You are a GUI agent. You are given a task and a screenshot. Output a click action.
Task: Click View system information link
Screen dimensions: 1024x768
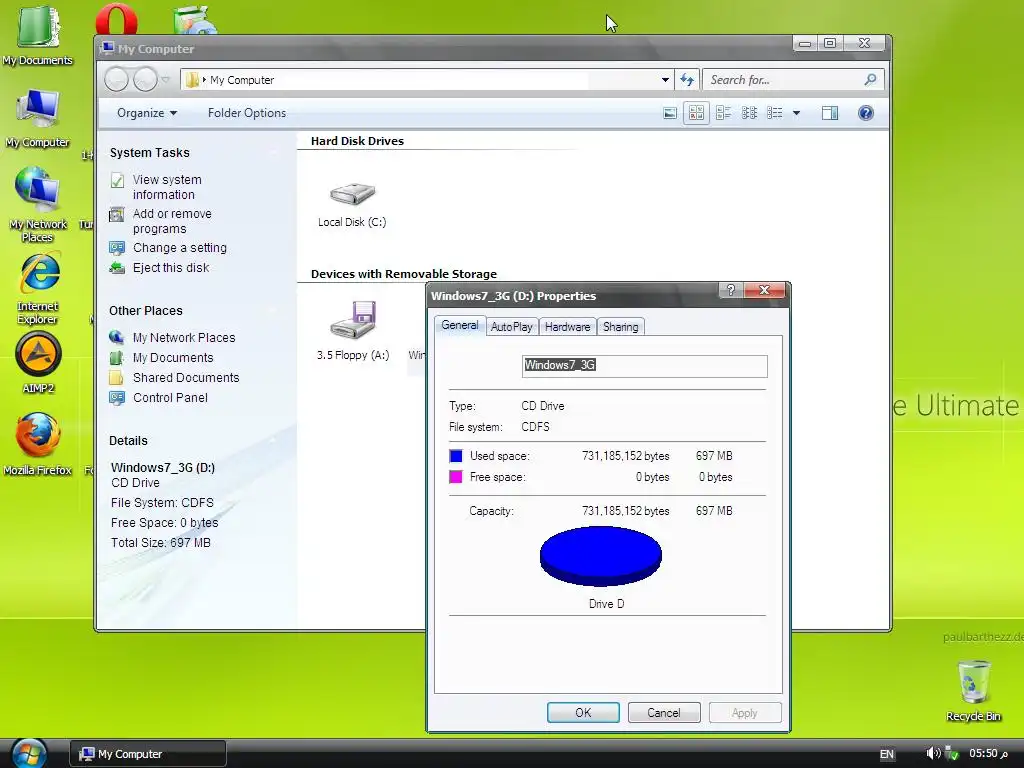tap(167, 187)
